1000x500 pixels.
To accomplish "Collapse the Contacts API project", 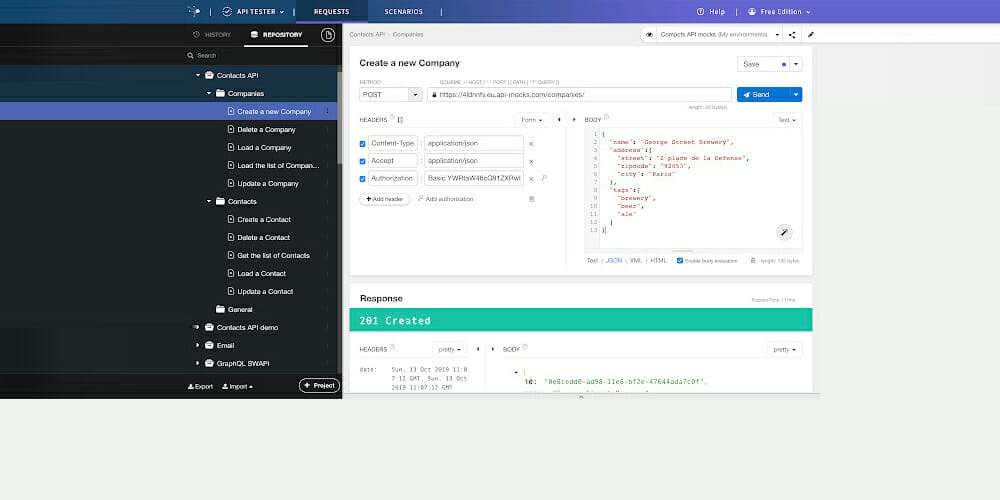I will tap(198, 75).
